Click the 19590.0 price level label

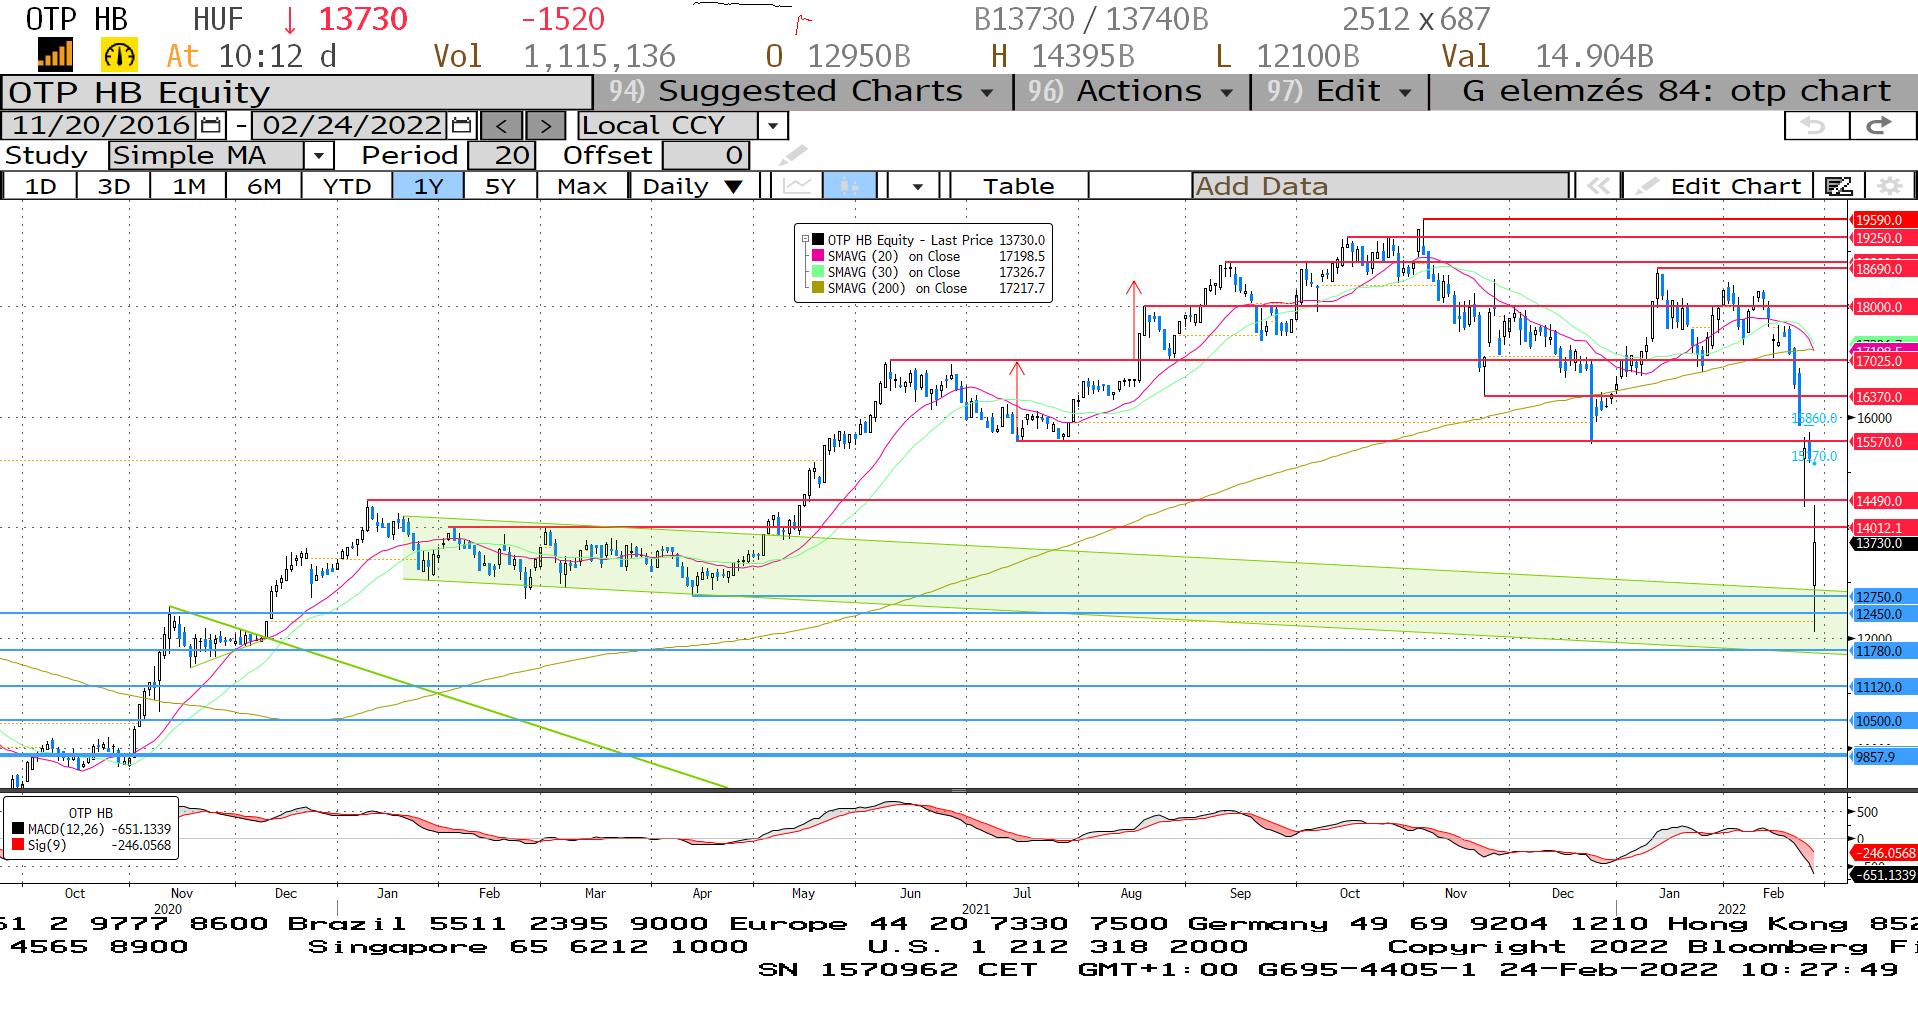tap(1883, 220)
